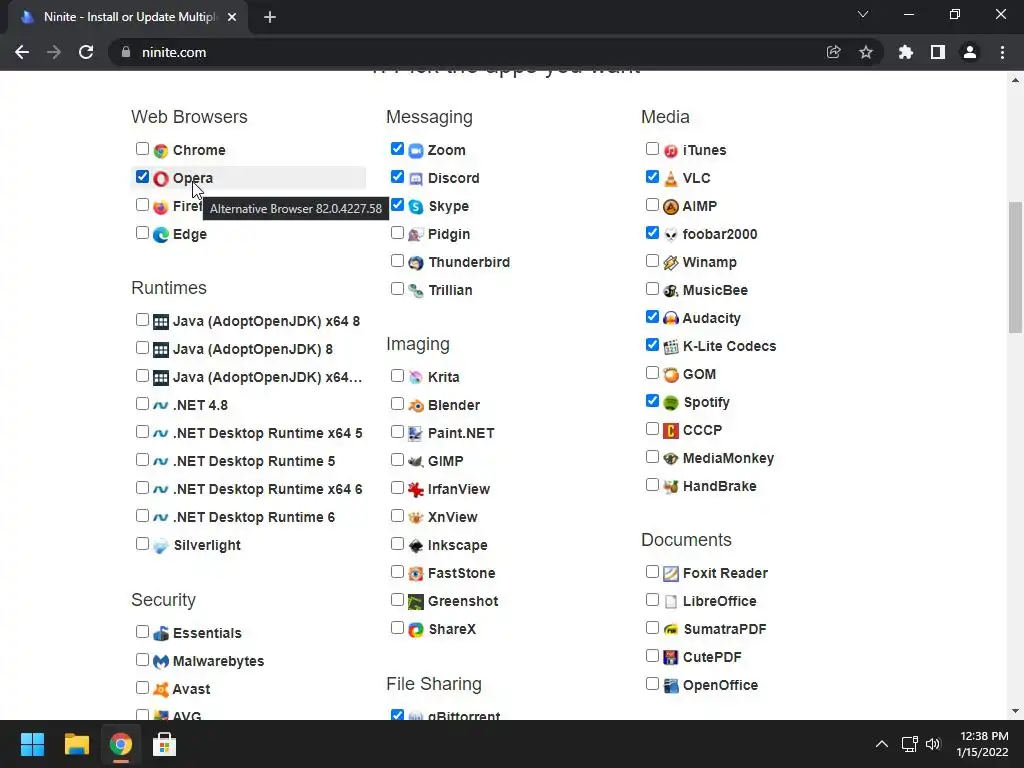Share this page via share icon
Viewport: 1024px width, 768px height.
point(833,52)
